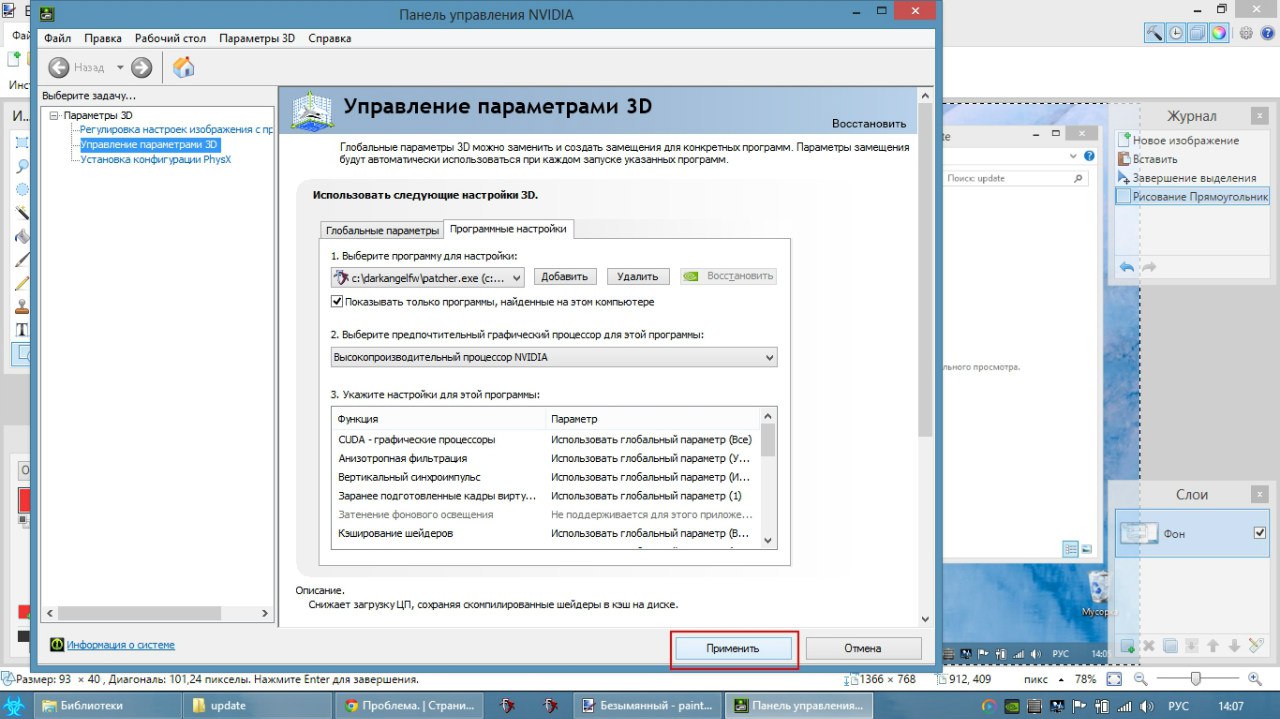The image size is (1280, 719).
Task: Toggle the Paint.NET History window clock icon
Action: click(1176, 32)
